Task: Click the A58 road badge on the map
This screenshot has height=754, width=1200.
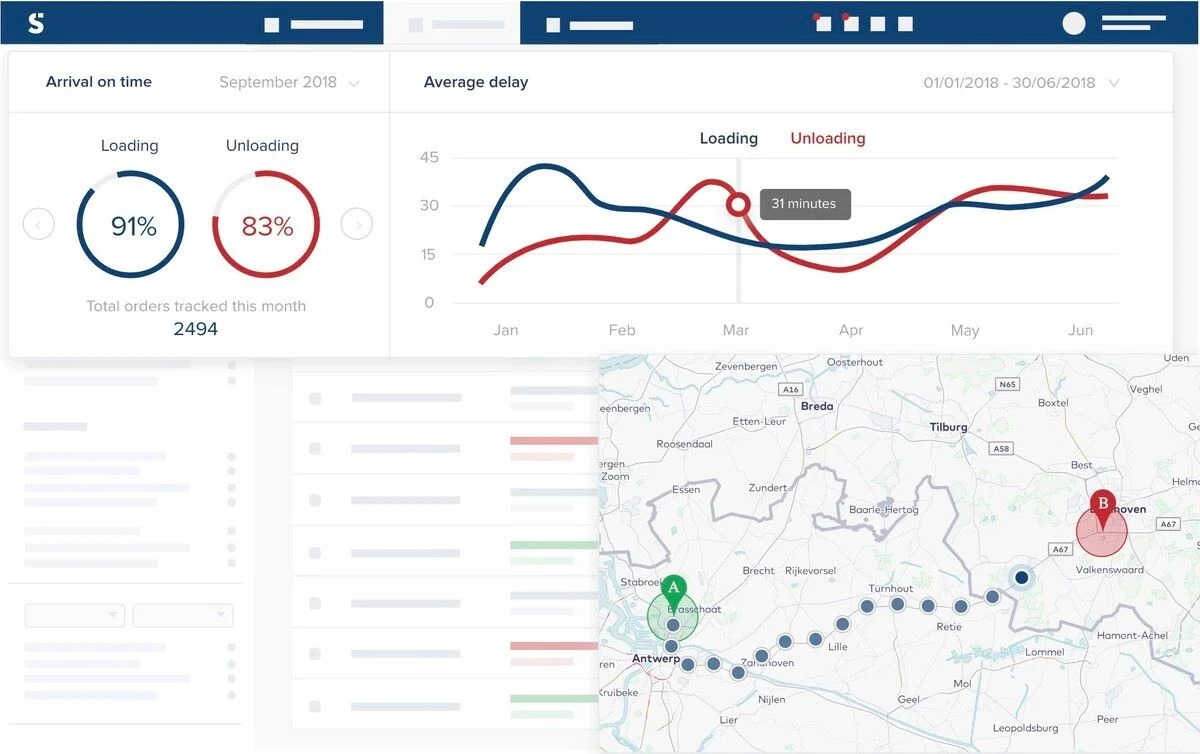Action: pos(1001,449)
